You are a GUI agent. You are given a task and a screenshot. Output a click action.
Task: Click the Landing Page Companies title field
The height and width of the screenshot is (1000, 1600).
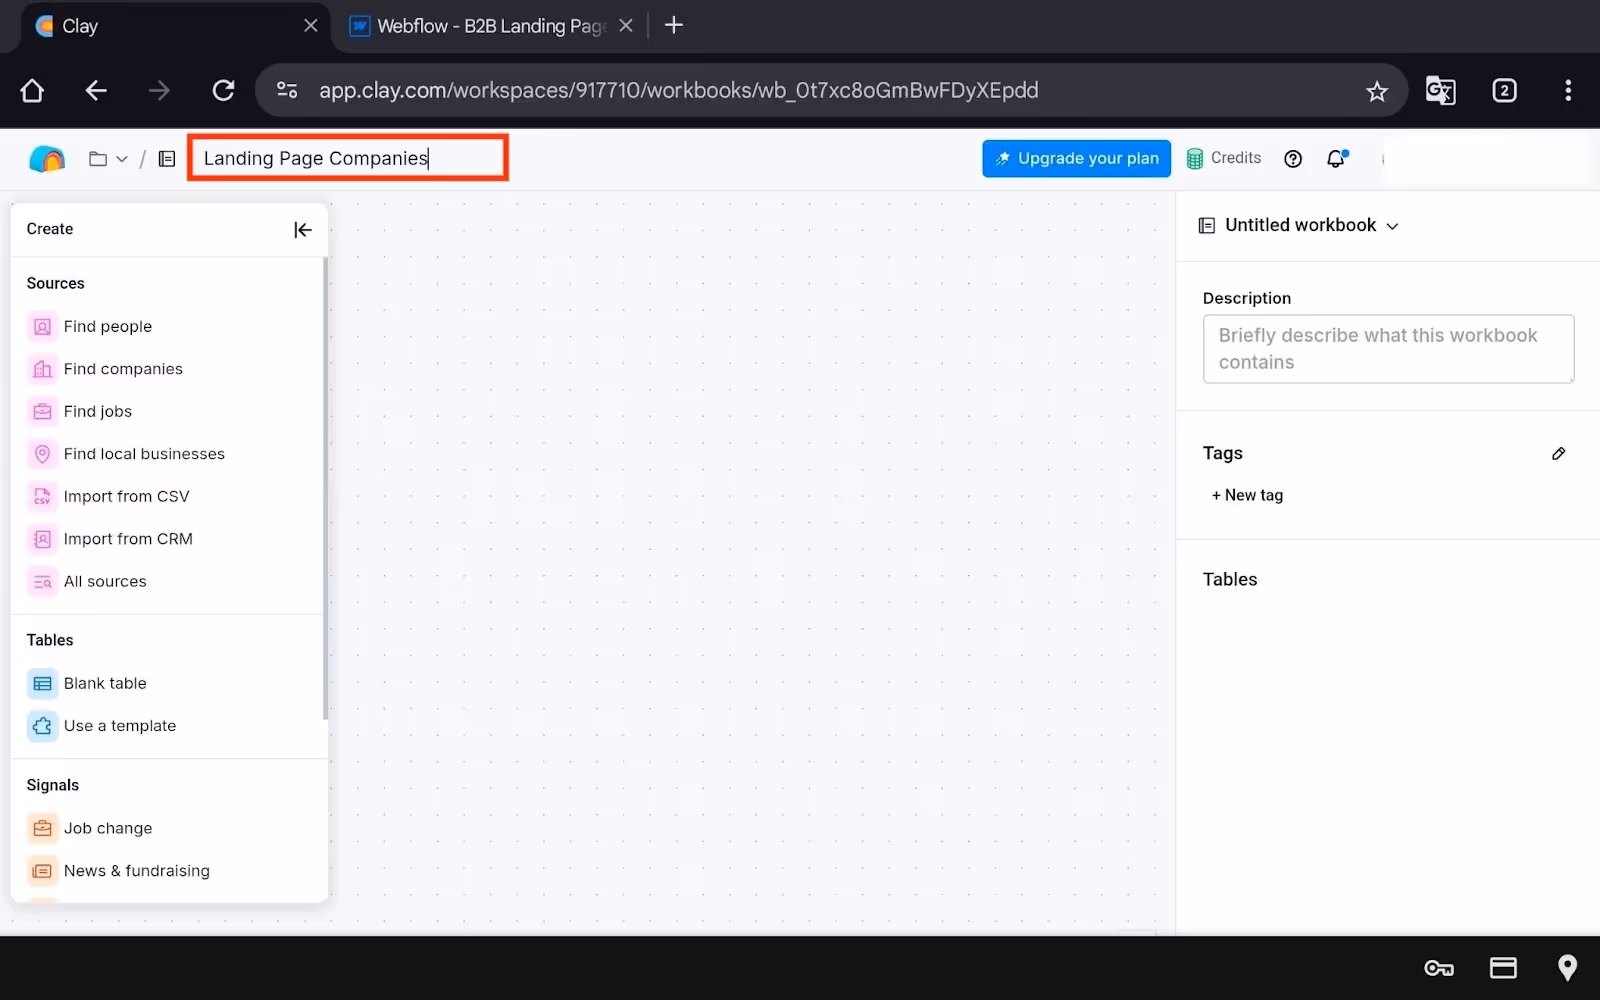(x=348, y=158)
